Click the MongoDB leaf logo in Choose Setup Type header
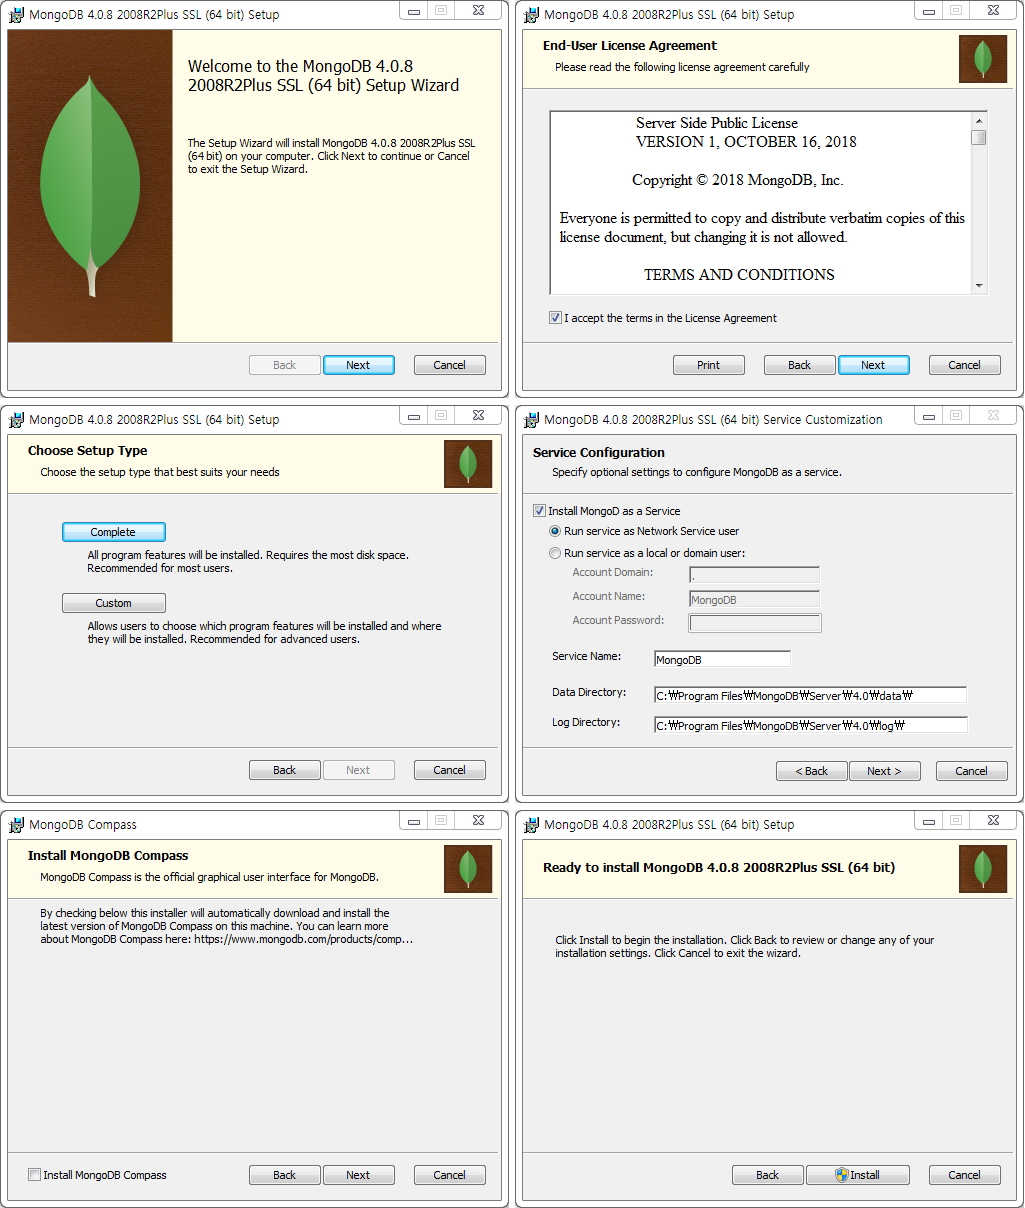Screen dimensions: 1025x1208 click(468, 464)
